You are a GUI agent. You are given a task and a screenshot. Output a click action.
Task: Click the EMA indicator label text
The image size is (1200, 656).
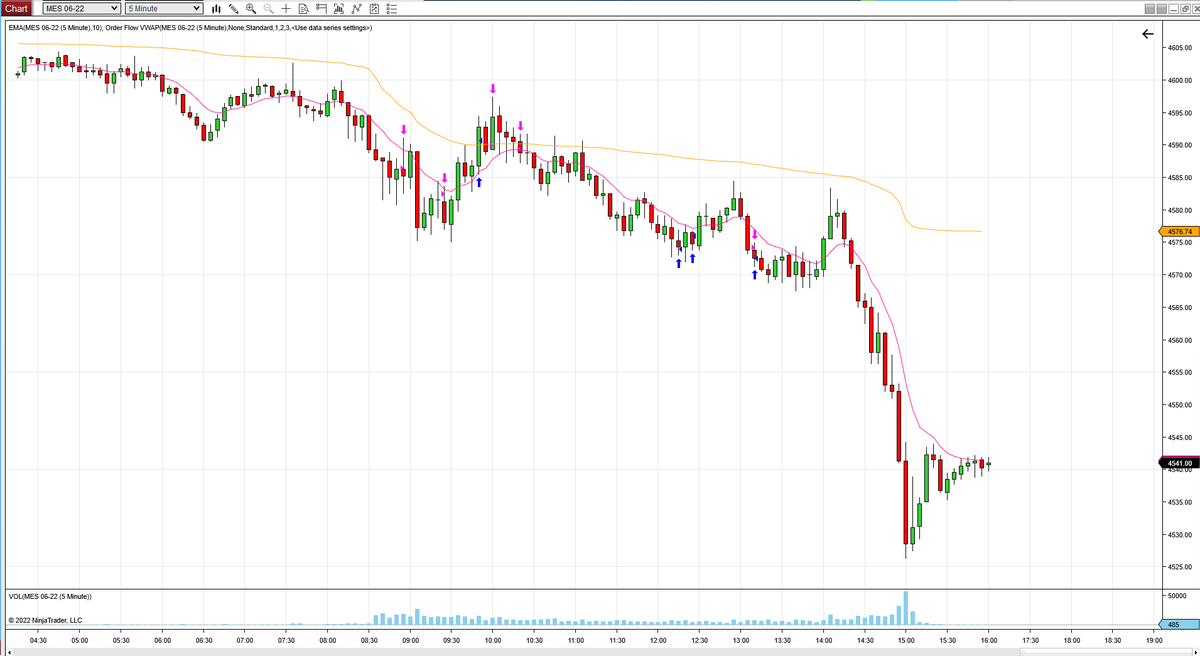(190, 28)
